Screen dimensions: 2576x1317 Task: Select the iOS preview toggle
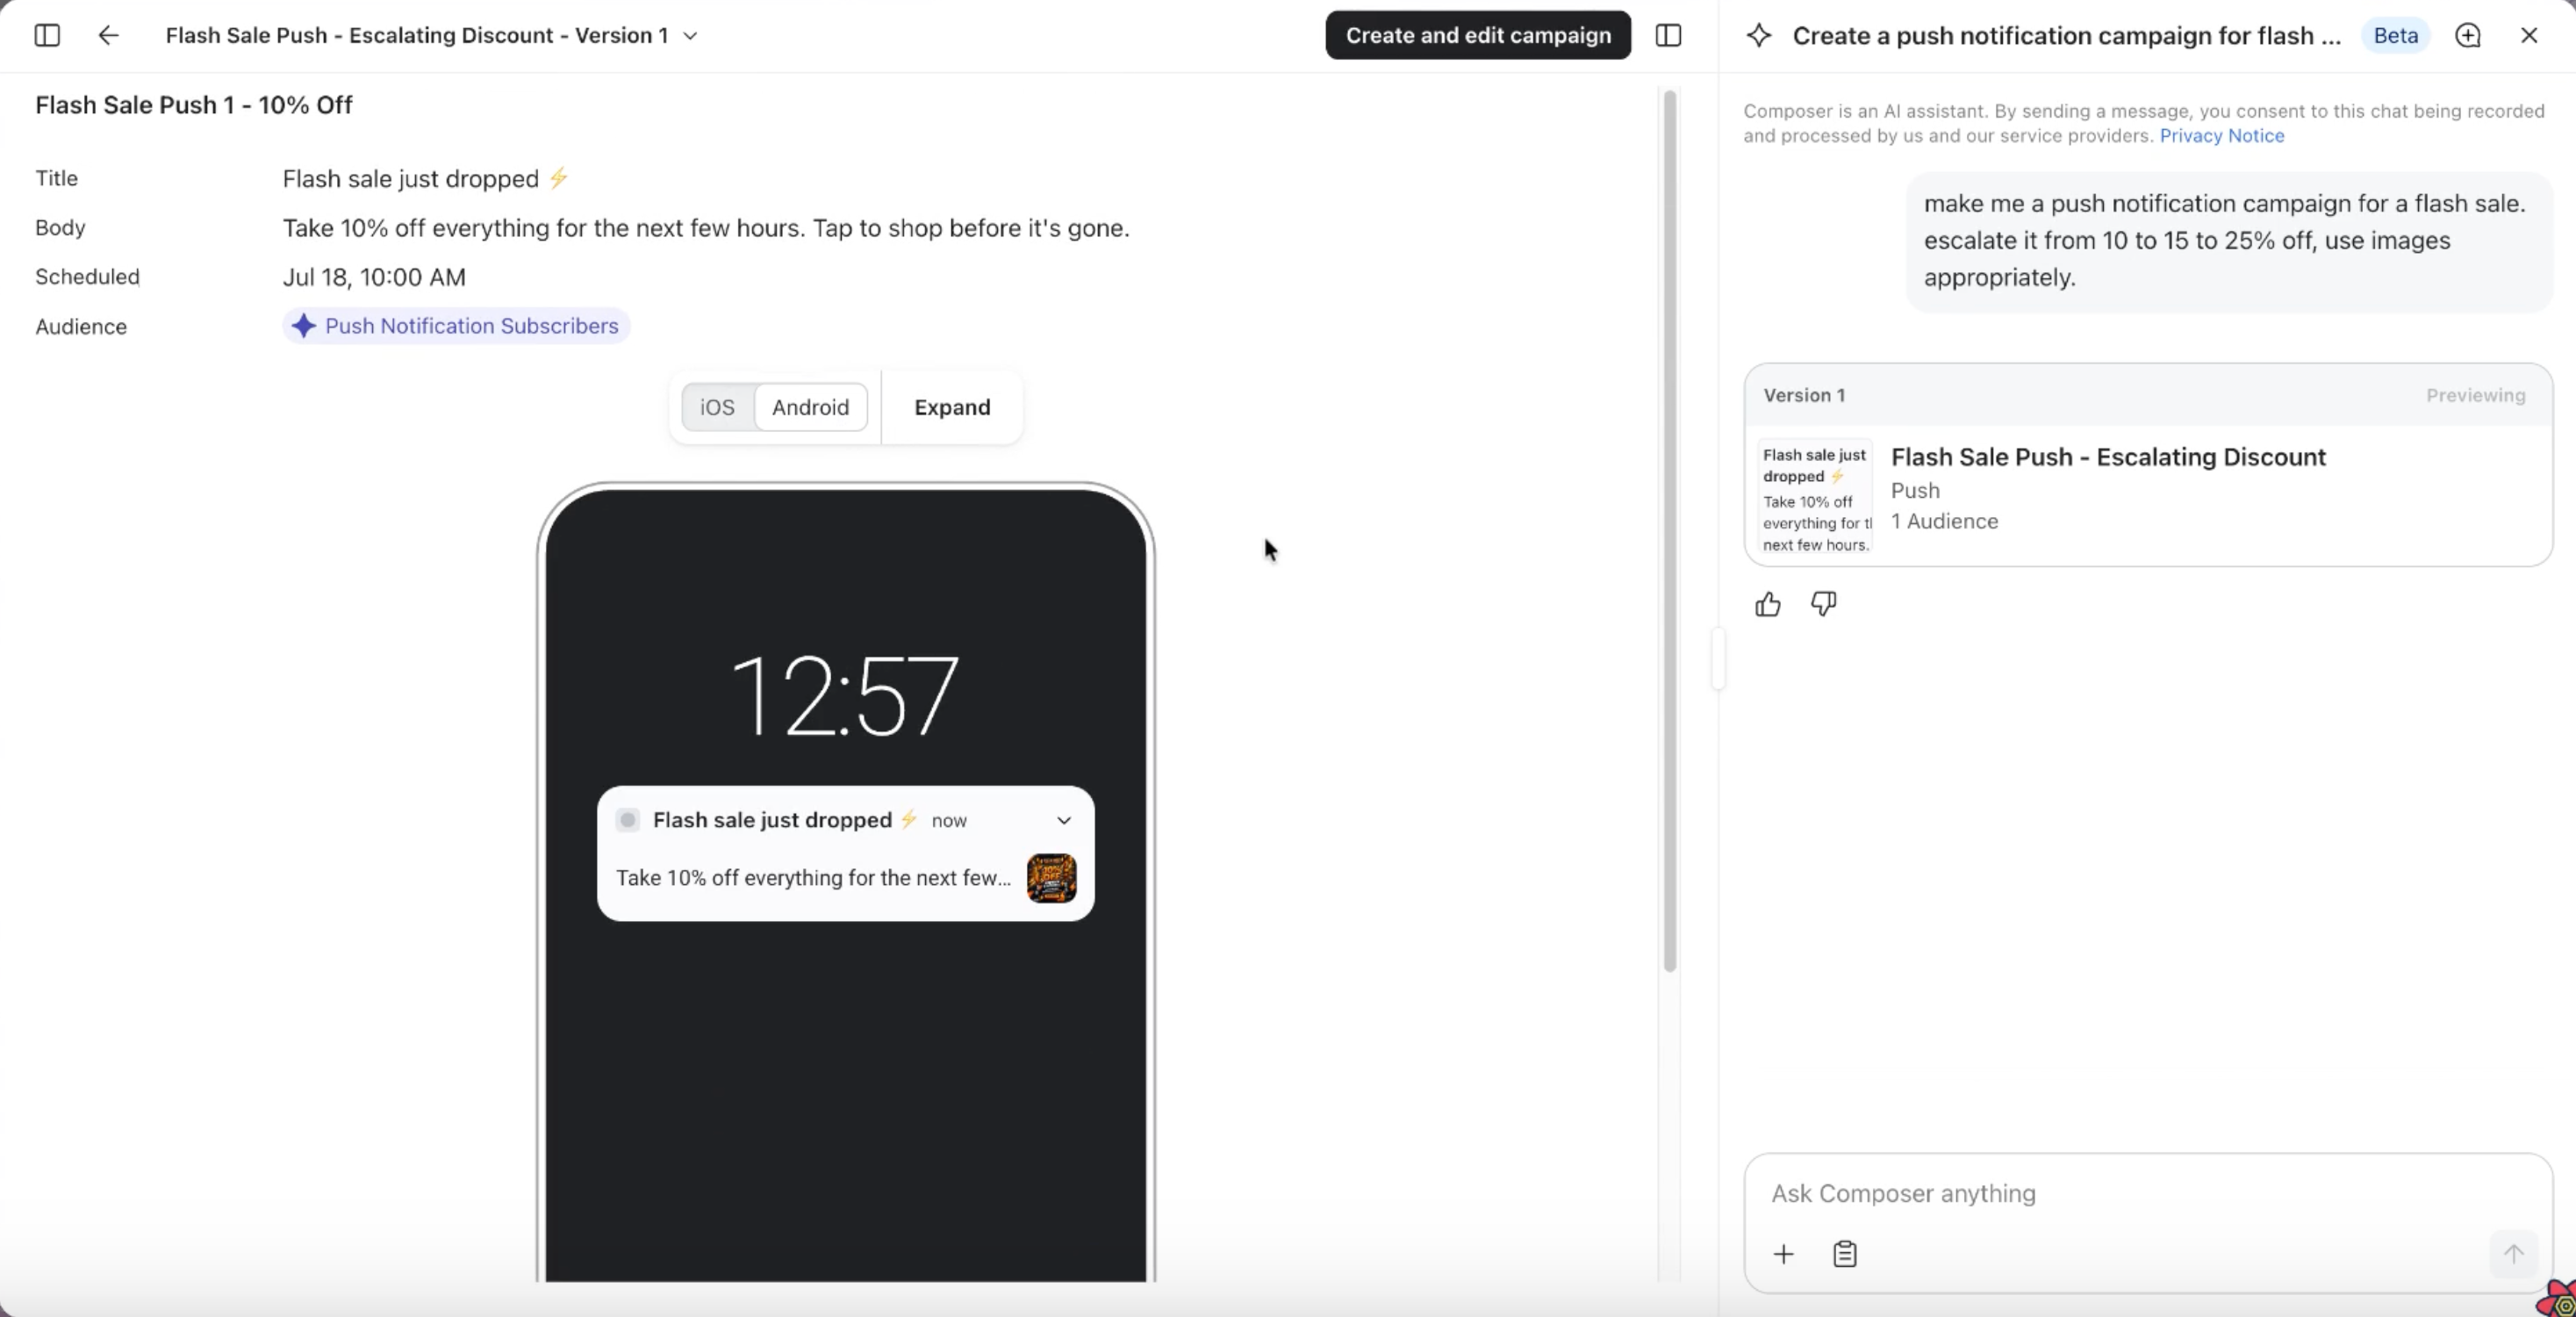click(717, 407)
